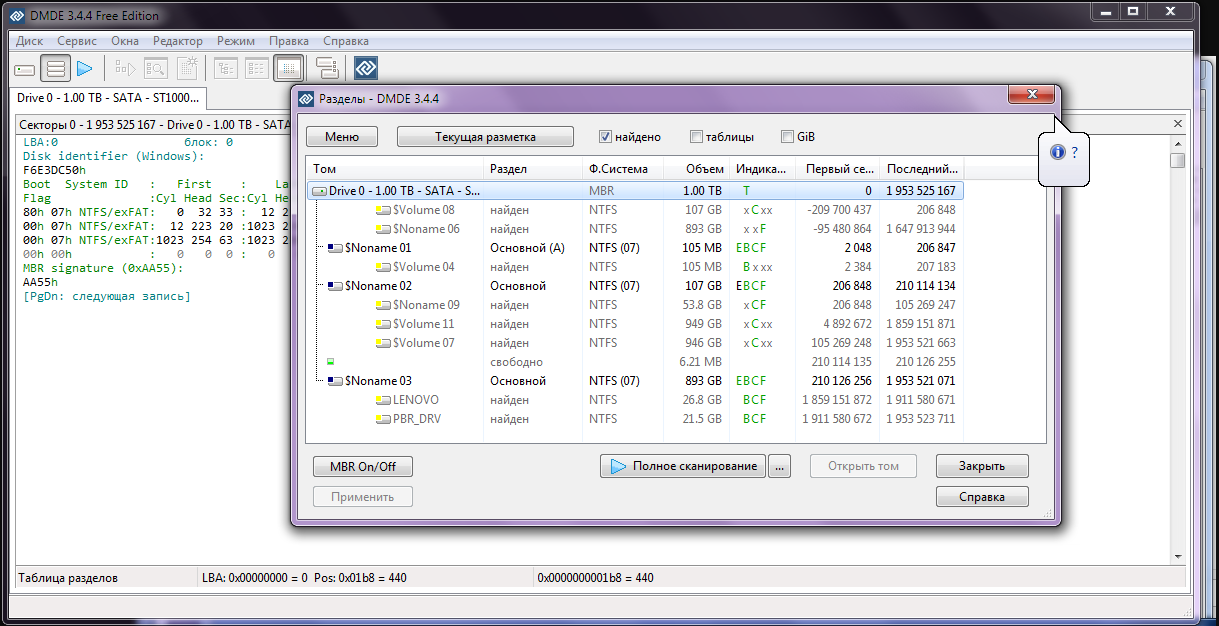The image size is (1219, 626).
Task: Click the vertical scrollbar in sector view
Action: click(x=1178, y=350)
